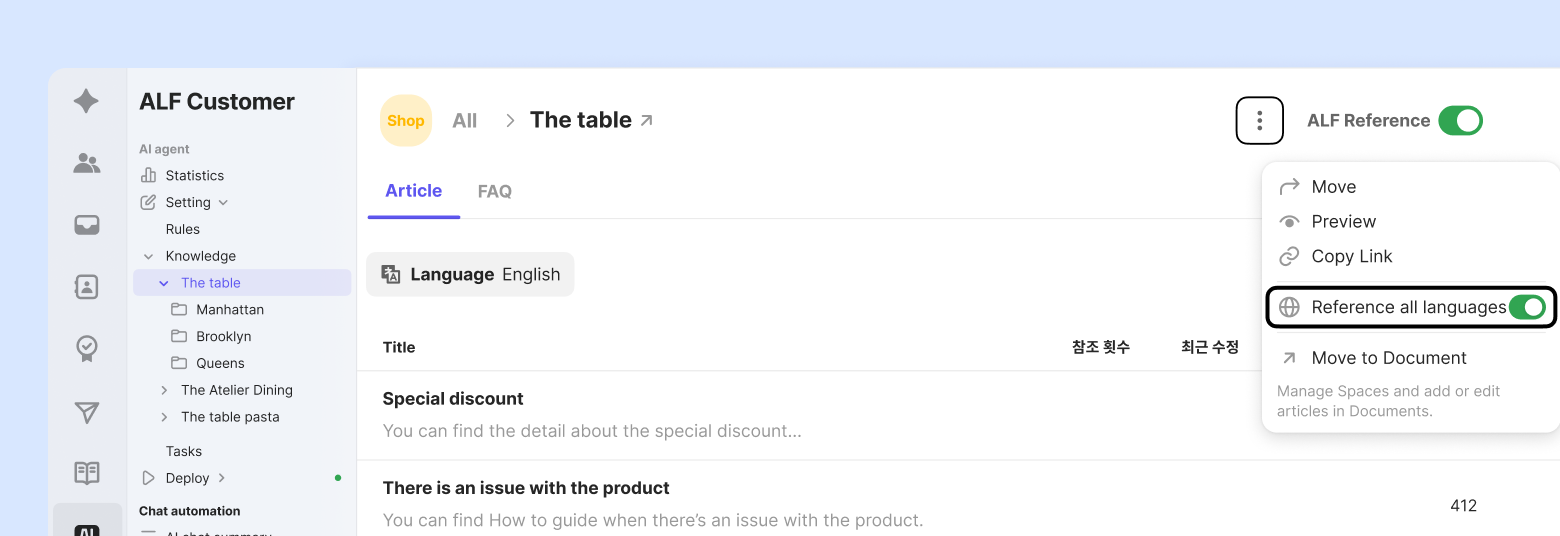The height and width of the screenshot is (536, 1560).
Task: Expand The Atelier Dining tree item
Action: [164, 390]
